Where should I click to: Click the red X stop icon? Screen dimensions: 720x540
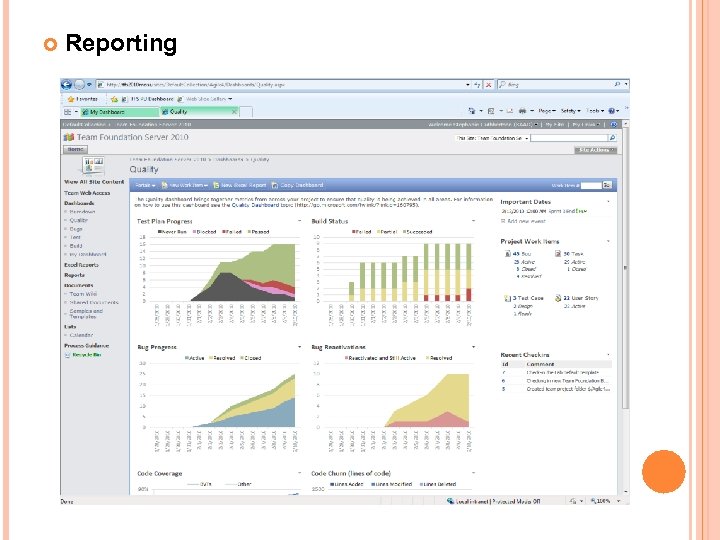pyautogui.click(x=489, y=85)
